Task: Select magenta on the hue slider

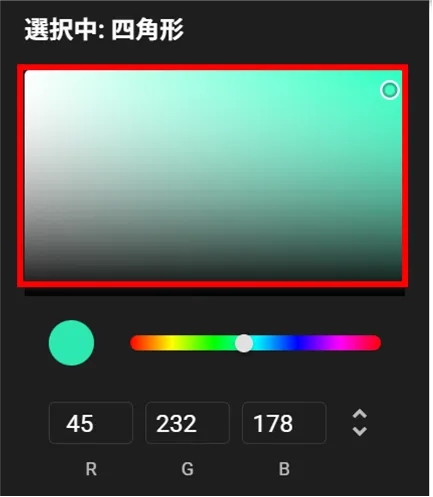Action: (x=338, y=343)
